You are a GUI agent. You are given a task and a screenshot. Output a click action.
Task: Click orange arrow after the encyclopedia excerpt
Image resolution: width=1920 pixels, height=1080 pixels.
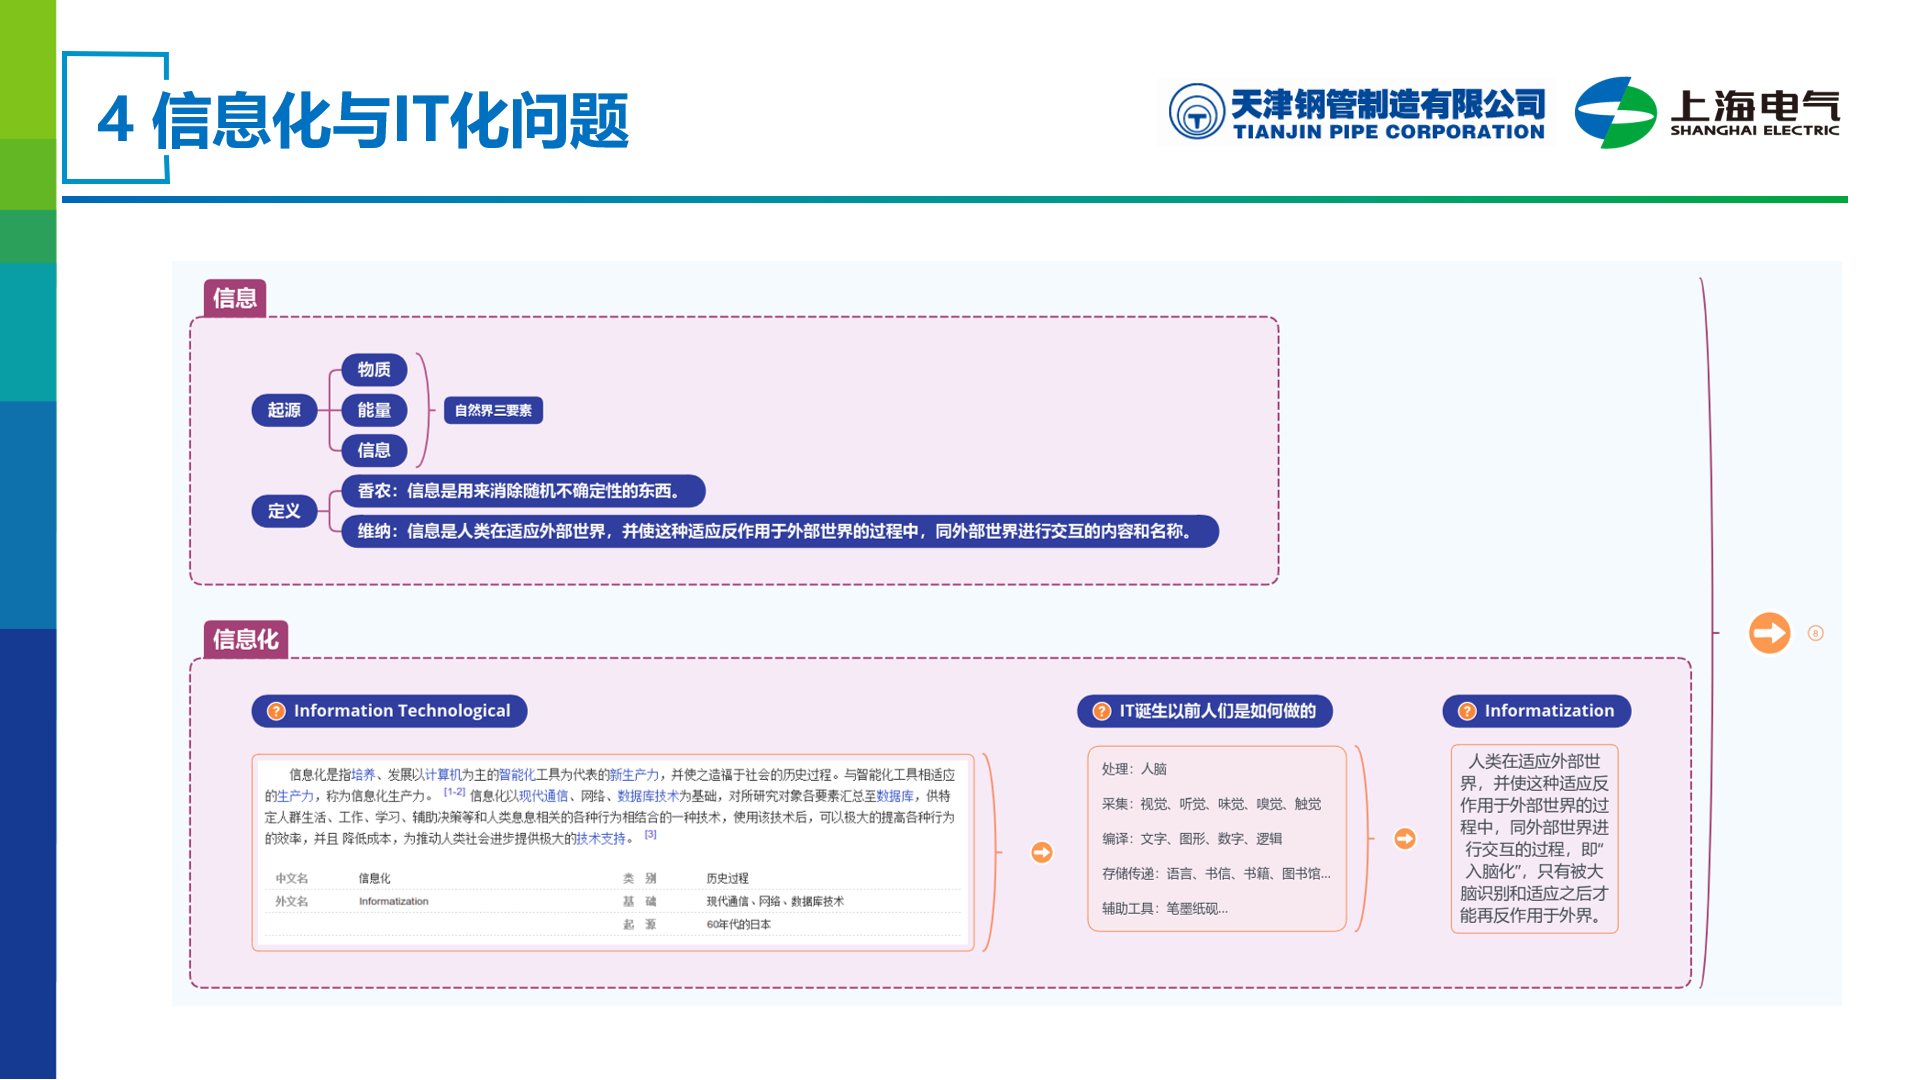[x=1042, y=852]
